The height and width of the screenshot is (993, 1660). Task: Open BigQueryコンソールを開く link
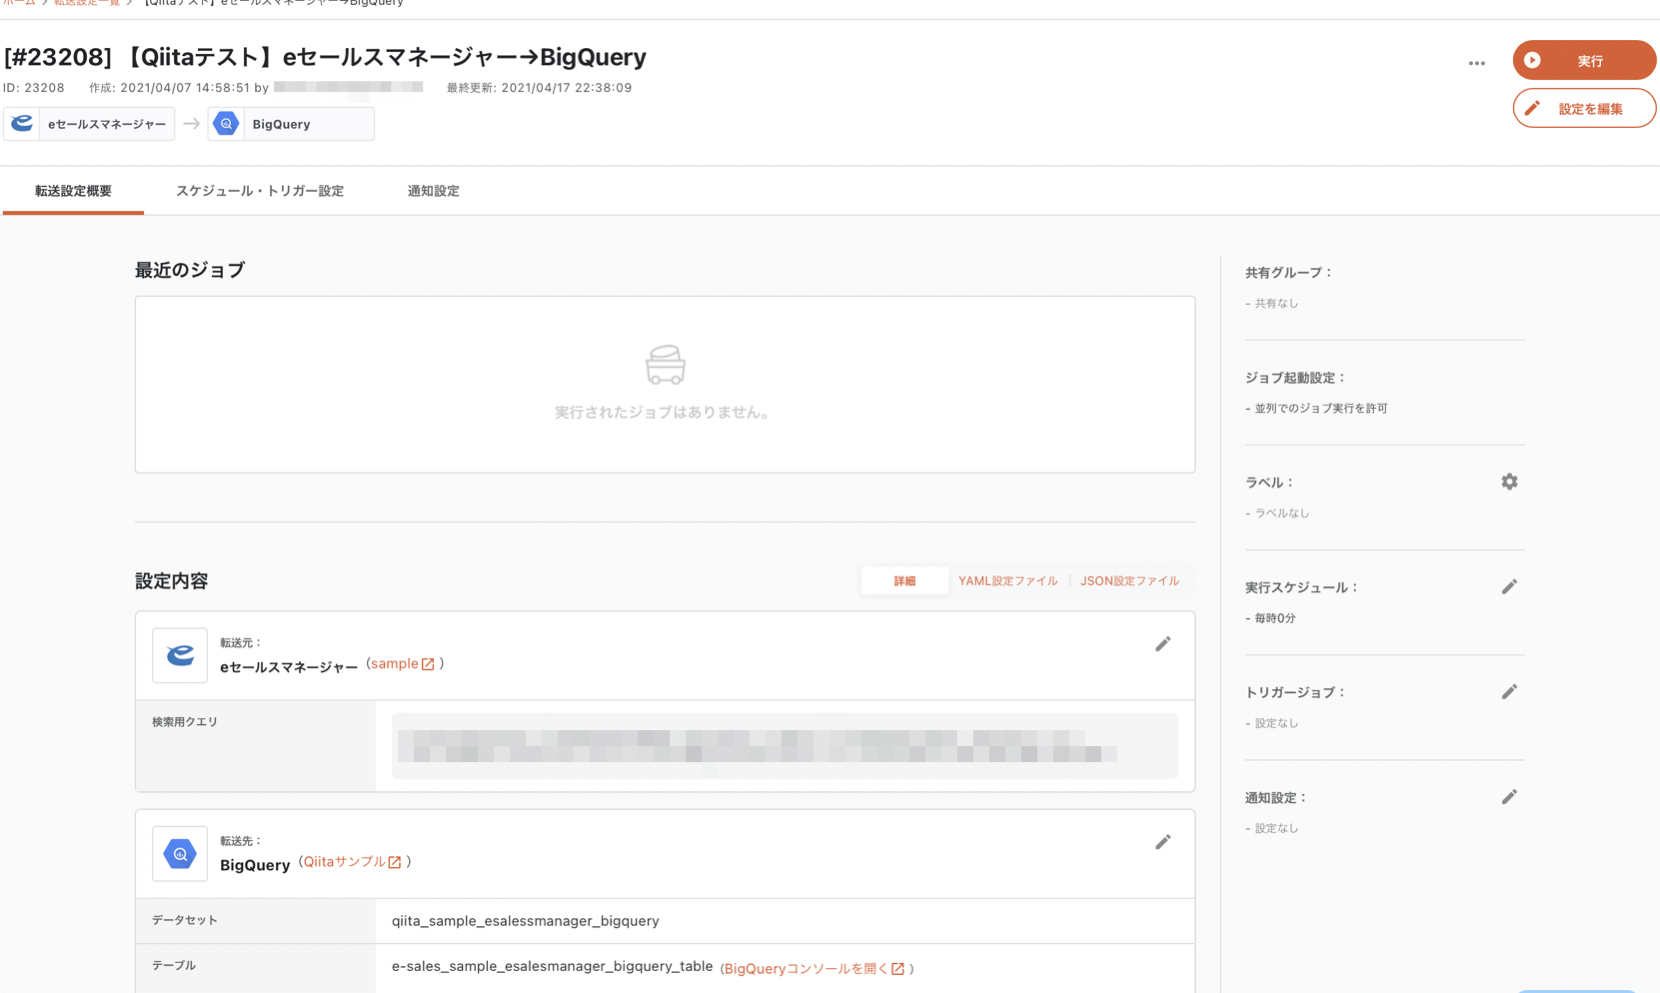coord(814,969)
